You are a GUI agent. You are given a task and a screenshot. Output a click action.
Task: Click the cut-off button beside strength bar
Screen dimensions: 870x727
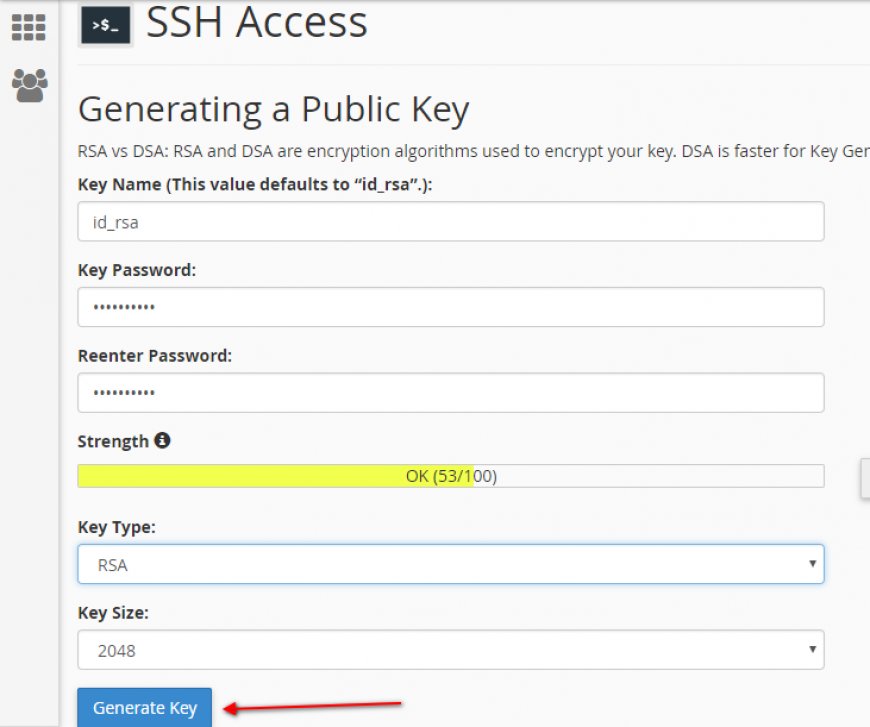[864, 477]
